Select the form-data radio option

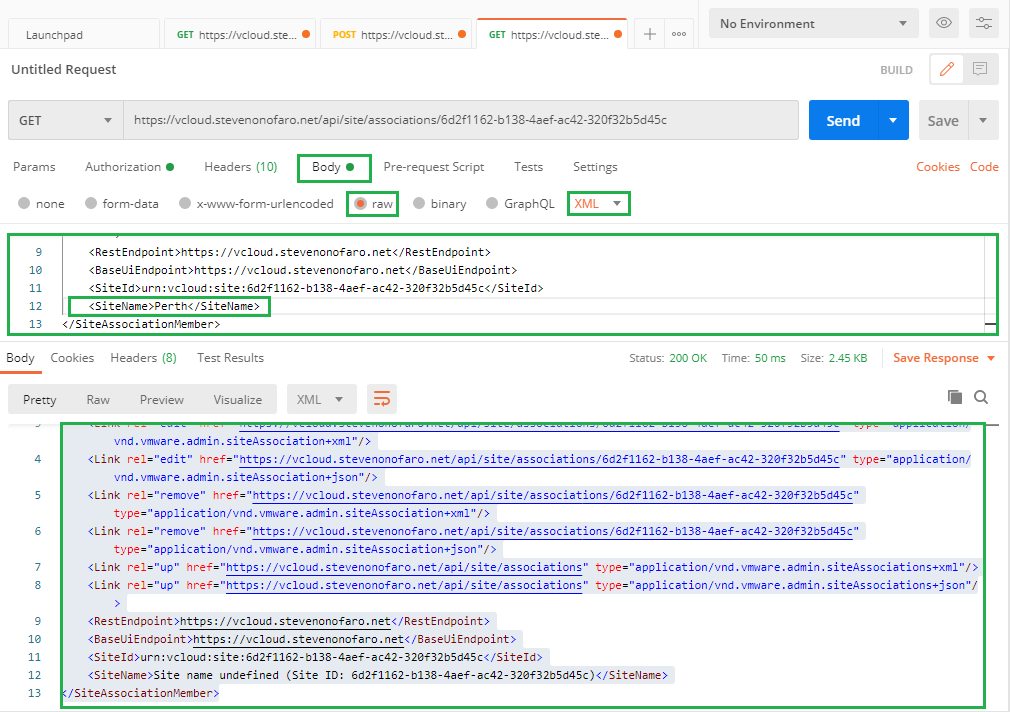tap(91, 204)
